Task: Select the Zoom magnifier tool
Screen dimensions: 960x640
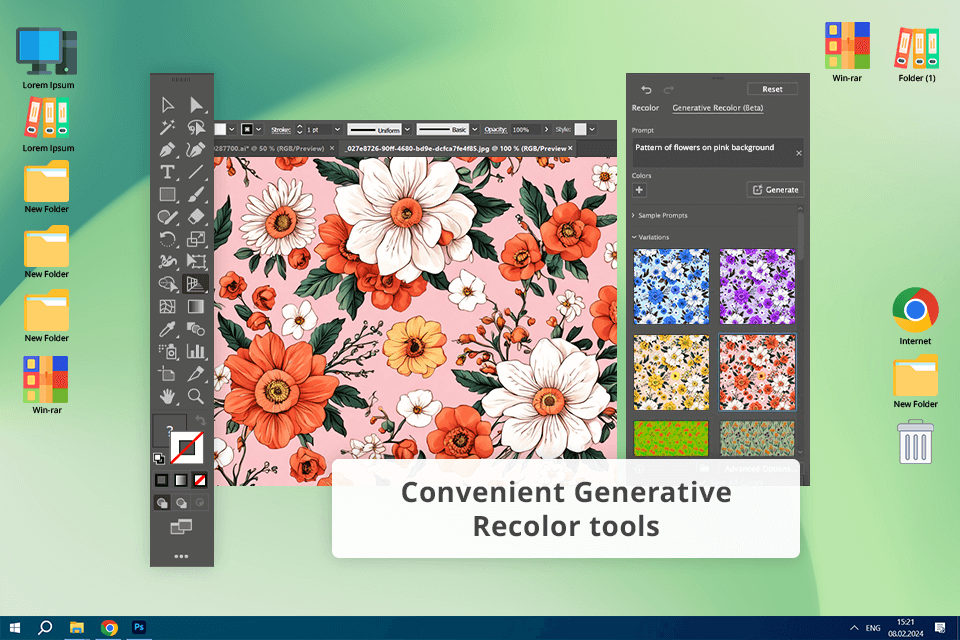Action: point(196,396)
